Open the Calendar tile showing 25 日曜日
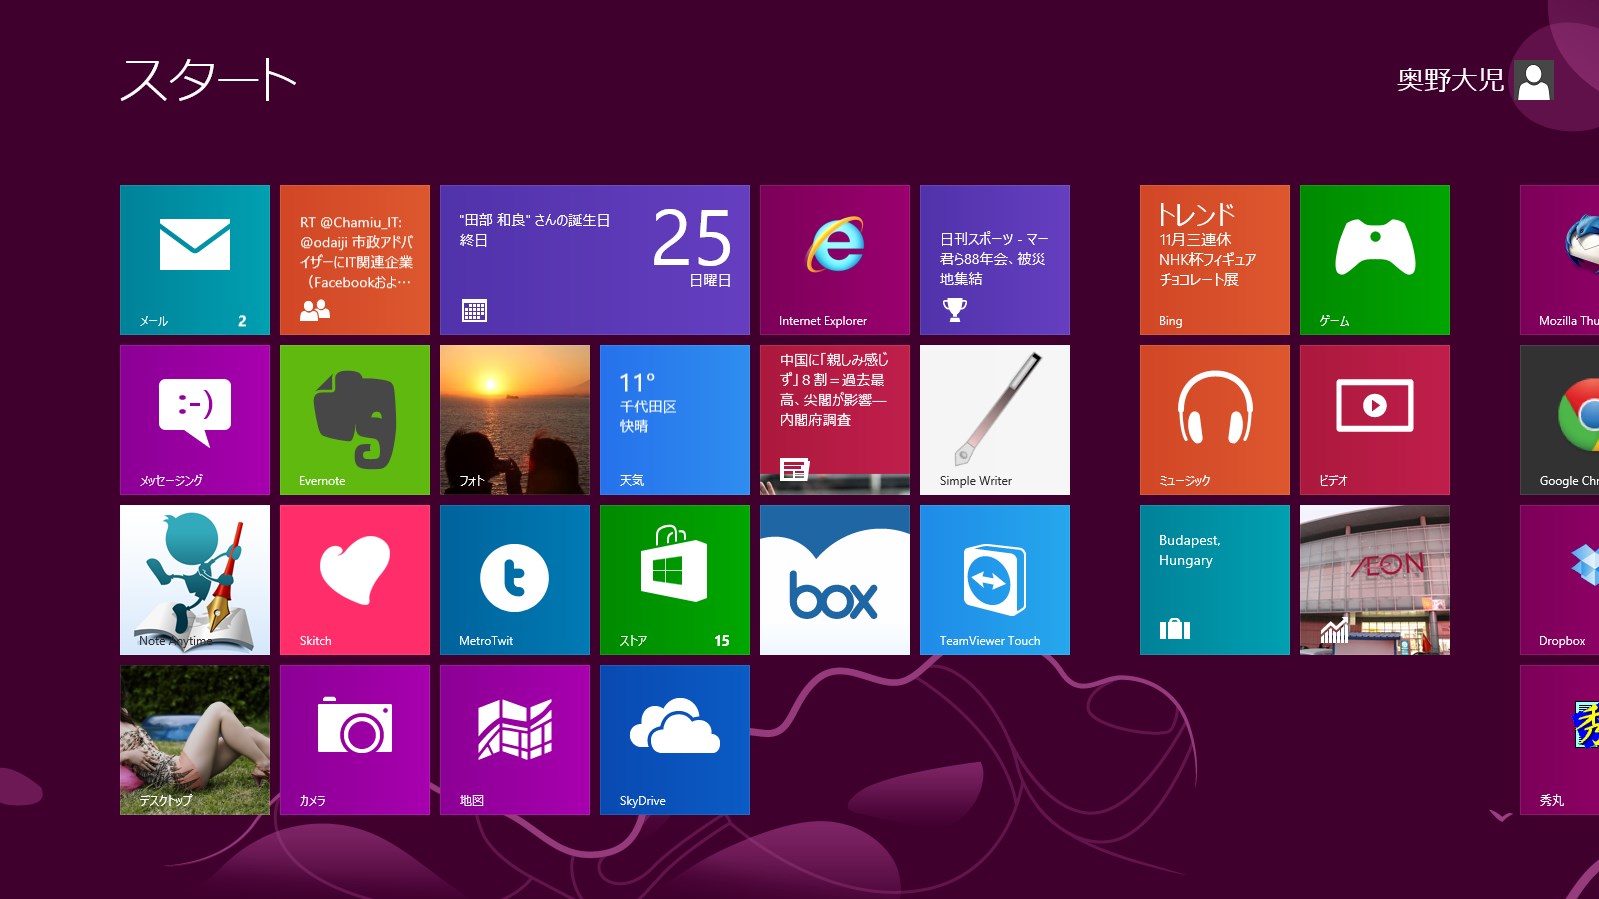1599x899 pixels. click(595, 260)
